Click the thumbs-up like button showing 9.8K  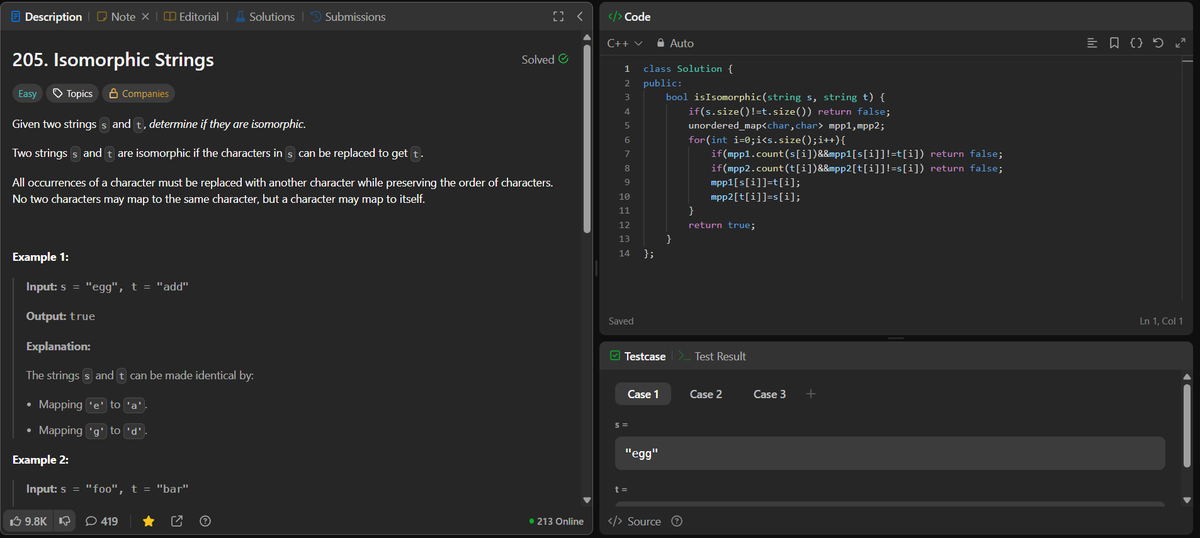(x=28, y=521)
